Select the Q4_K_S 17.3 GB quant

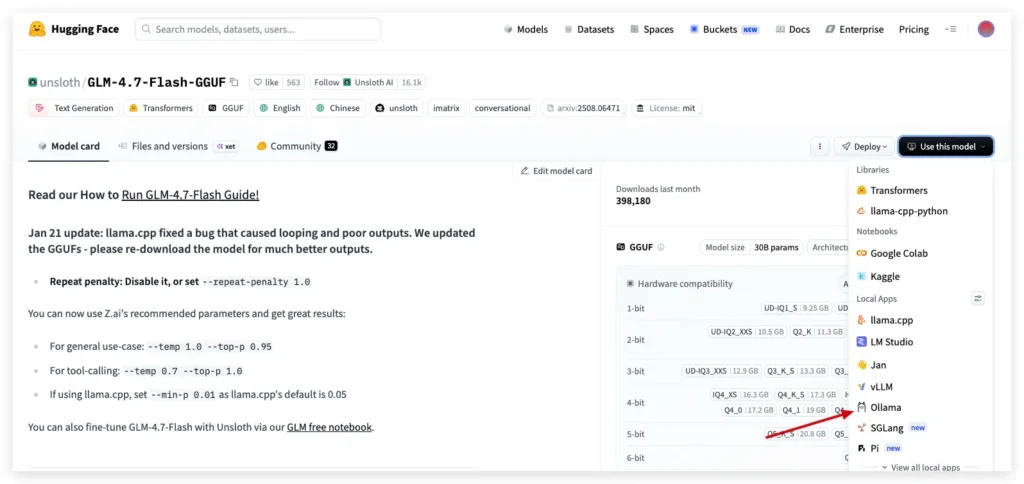(x=807, y=395)
